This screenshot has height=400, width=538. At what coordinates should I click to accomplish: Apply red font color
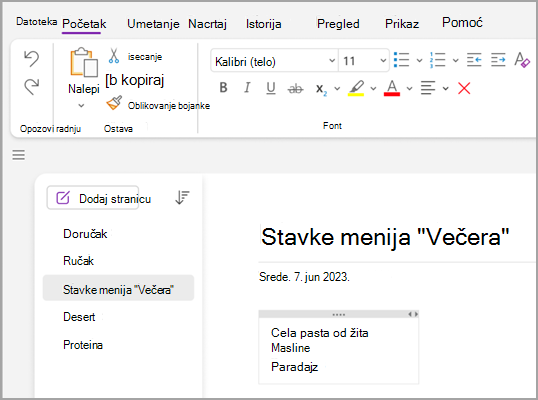pos(392,88)
